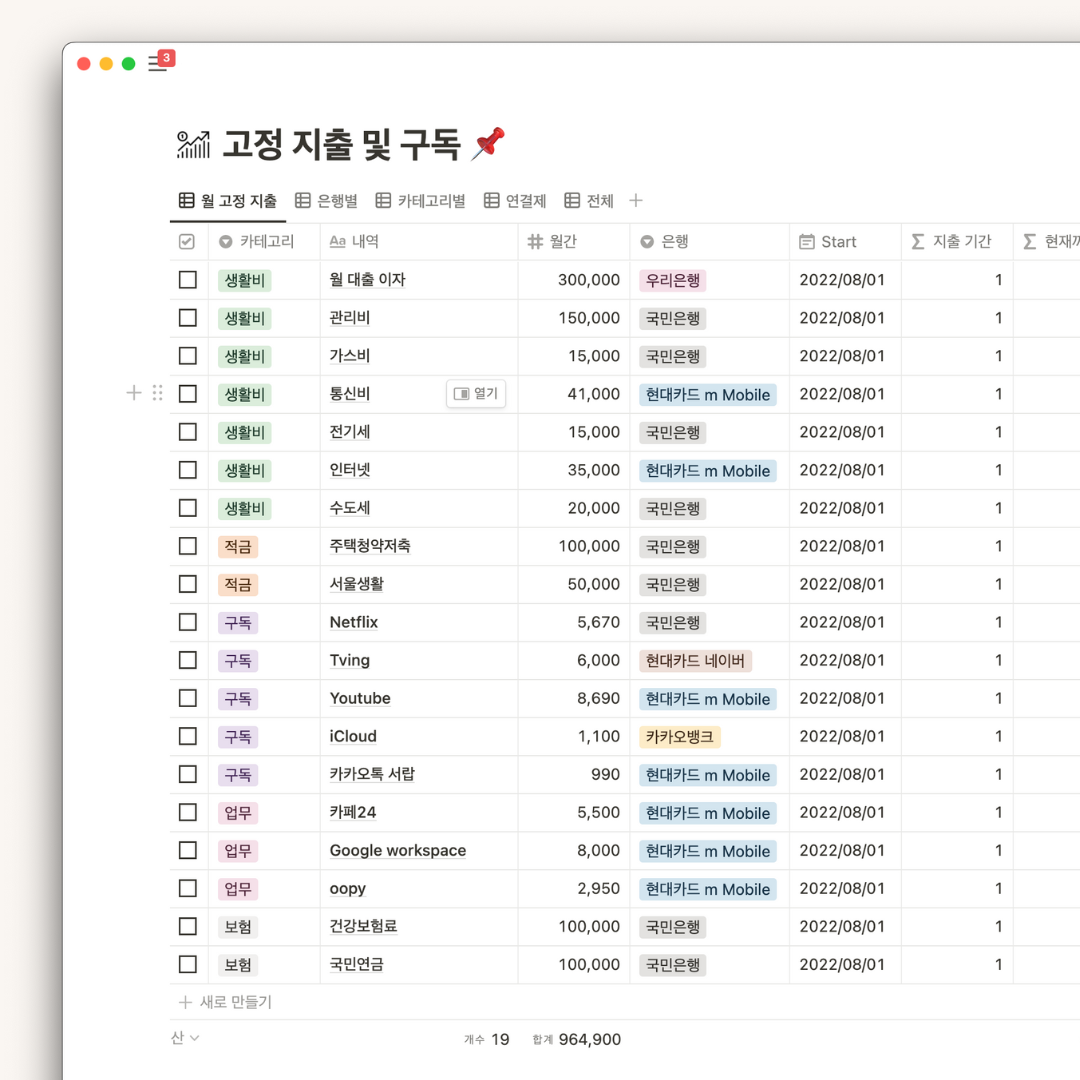This screenshot has height=1080, width=1080.
Task: Click the 국민은행 tag in 관리비 row
Action: [x=672, y=318]
